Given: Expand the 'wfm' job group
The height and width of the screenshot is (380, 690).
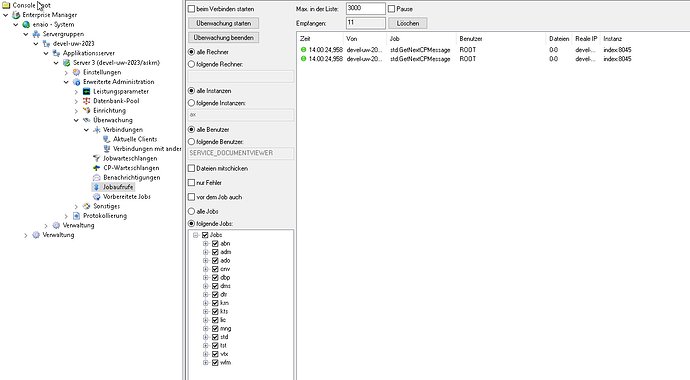Looking at the screenshot, I should pyautogui.click(x=206, y=362).
